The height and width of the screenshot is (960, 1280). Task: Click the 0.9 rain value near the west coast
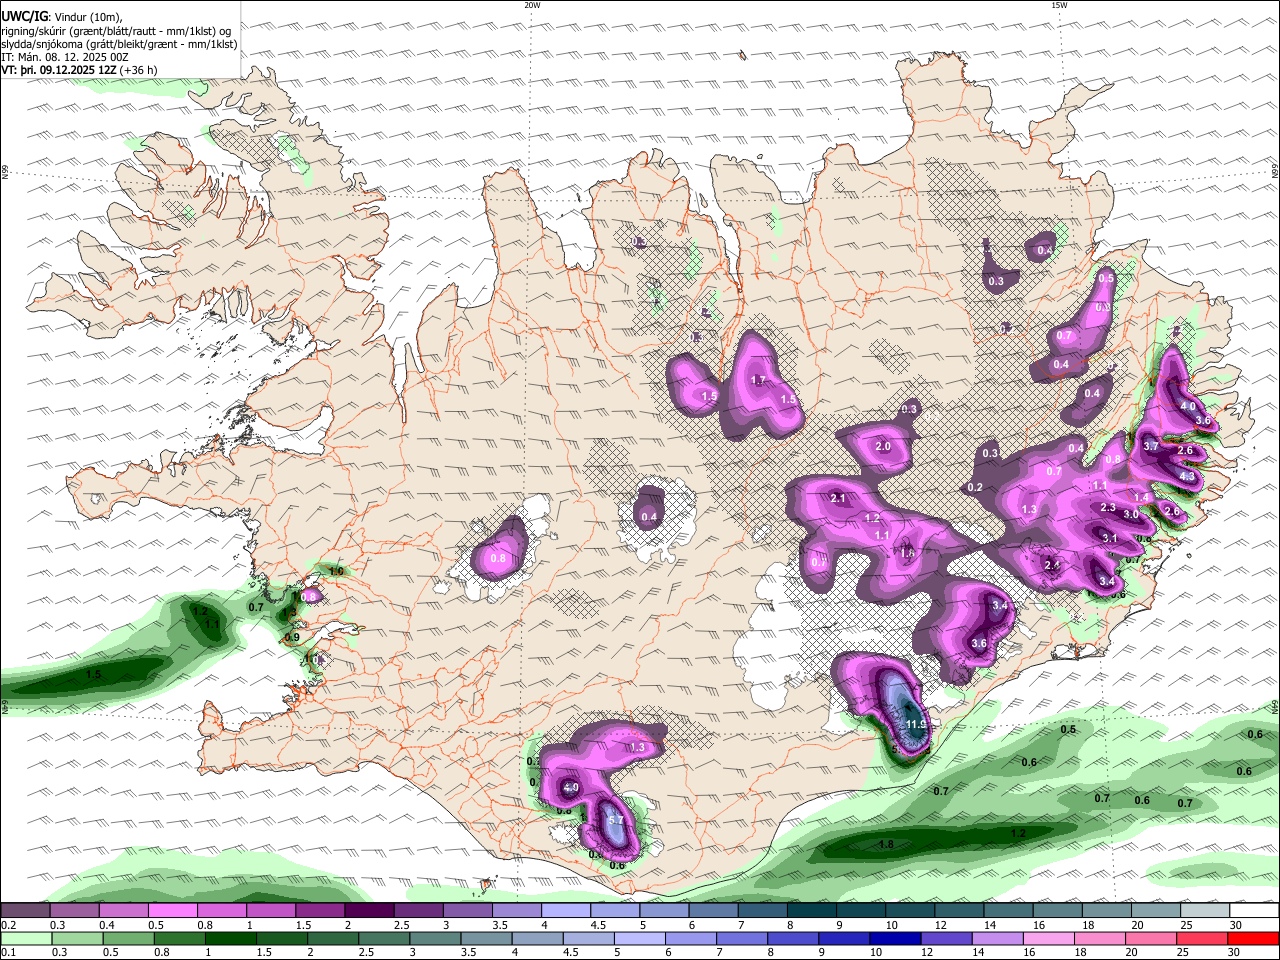click(292, 637)
